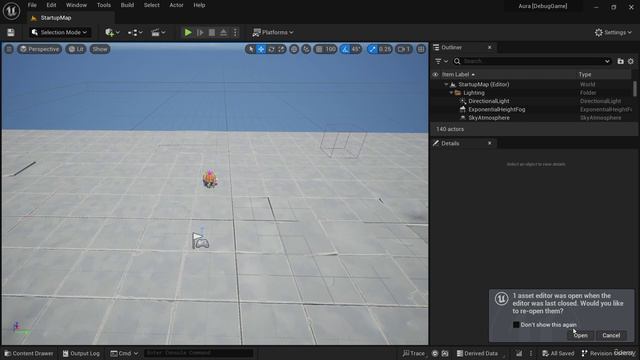Image resolution: width=640 pixels, height=360 pixels.
Task: Open viewport options hamburger menu
Action: coord(9,49)
